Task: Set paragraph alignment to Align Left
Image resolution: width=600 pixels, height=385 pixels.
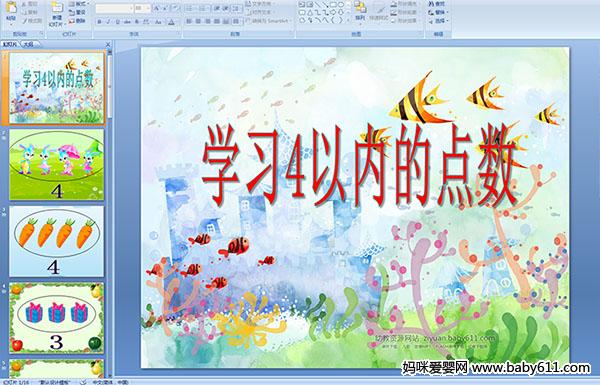Action: 189,21
